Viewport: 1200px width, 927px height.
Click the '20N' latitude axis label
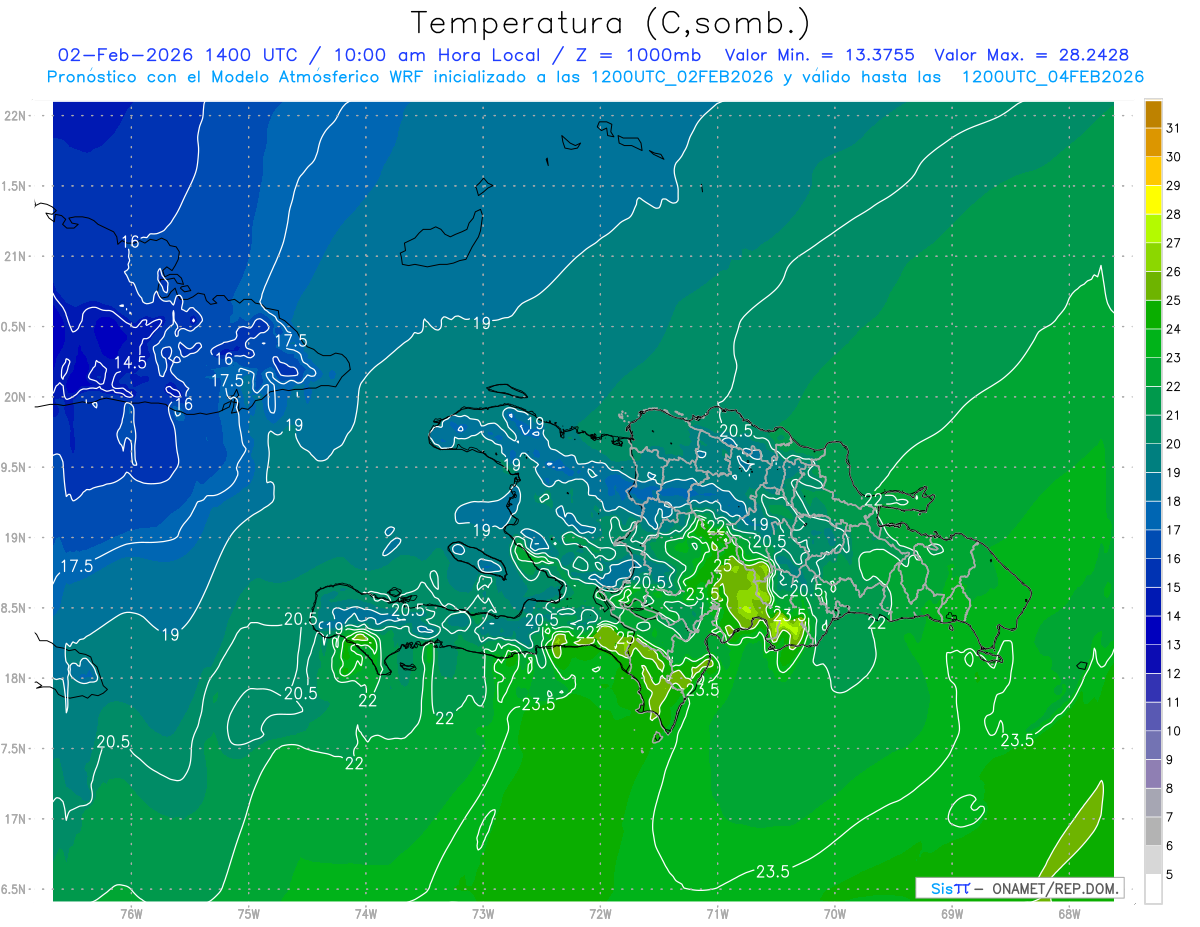coord(15,397)
